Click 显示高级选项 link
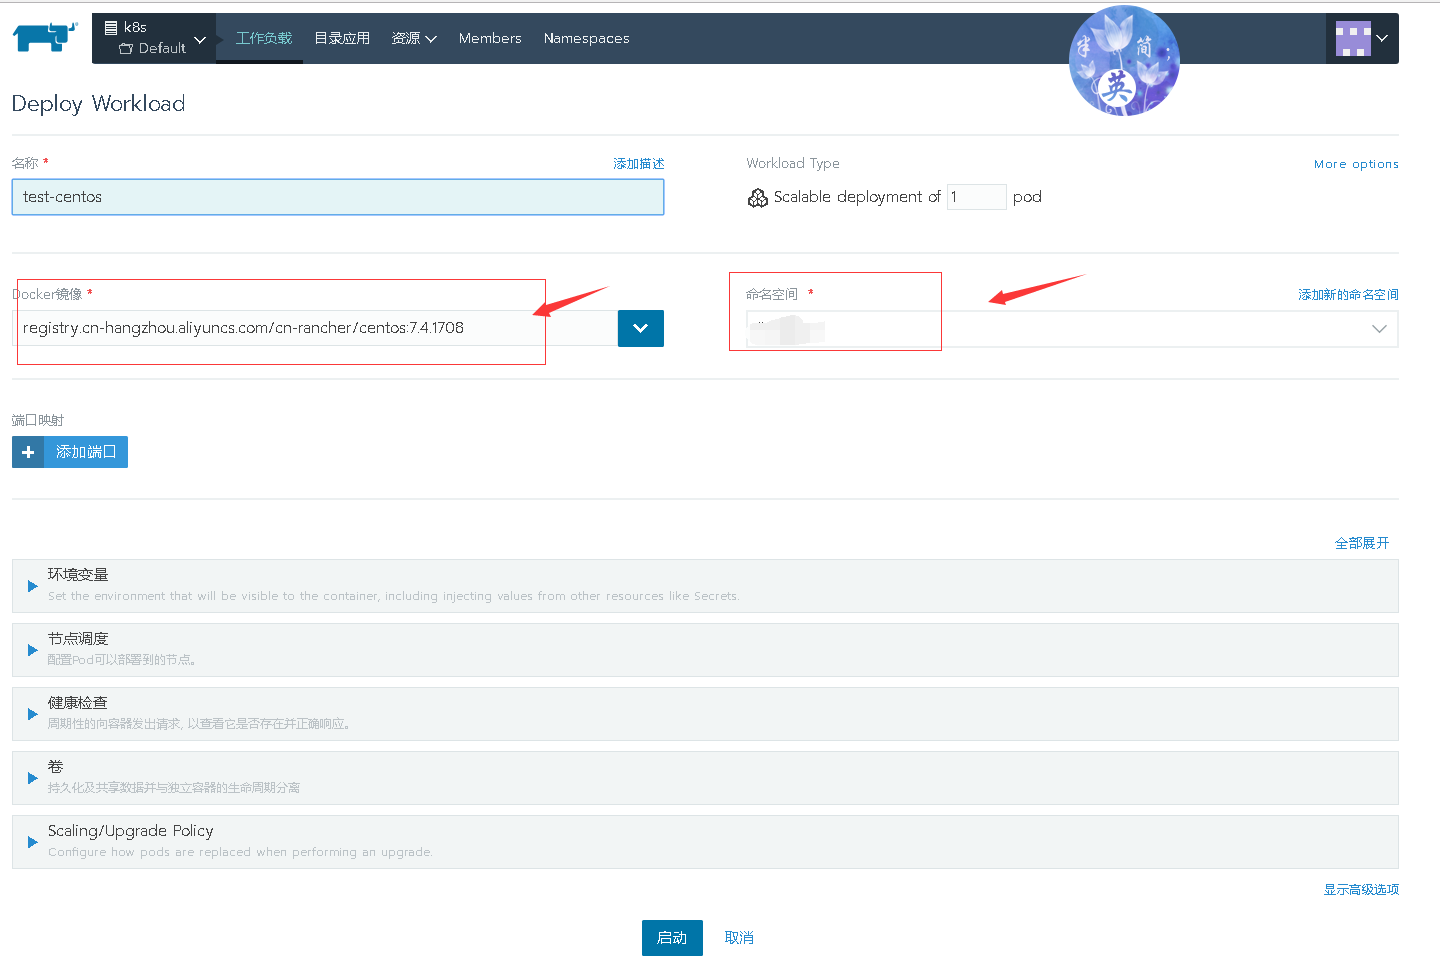Screen dimensions: 1440x961 click(1361, 890)
